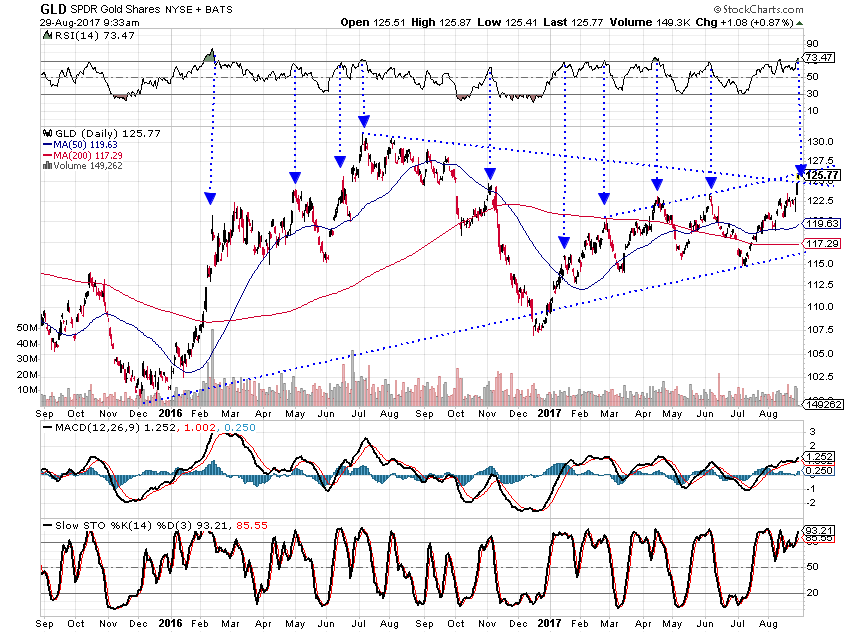Click the rightmost blue arrowhead near the 125.77 price

point(801,170)
